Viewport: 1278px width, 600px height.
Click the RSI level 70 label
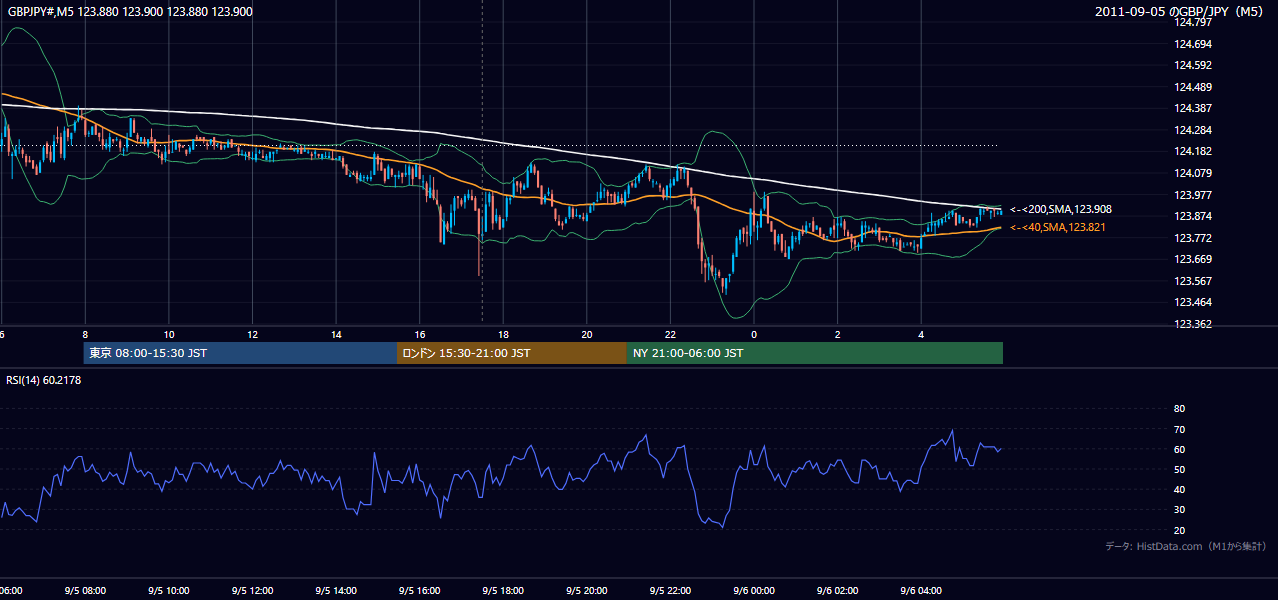[x=1179, y=429]
